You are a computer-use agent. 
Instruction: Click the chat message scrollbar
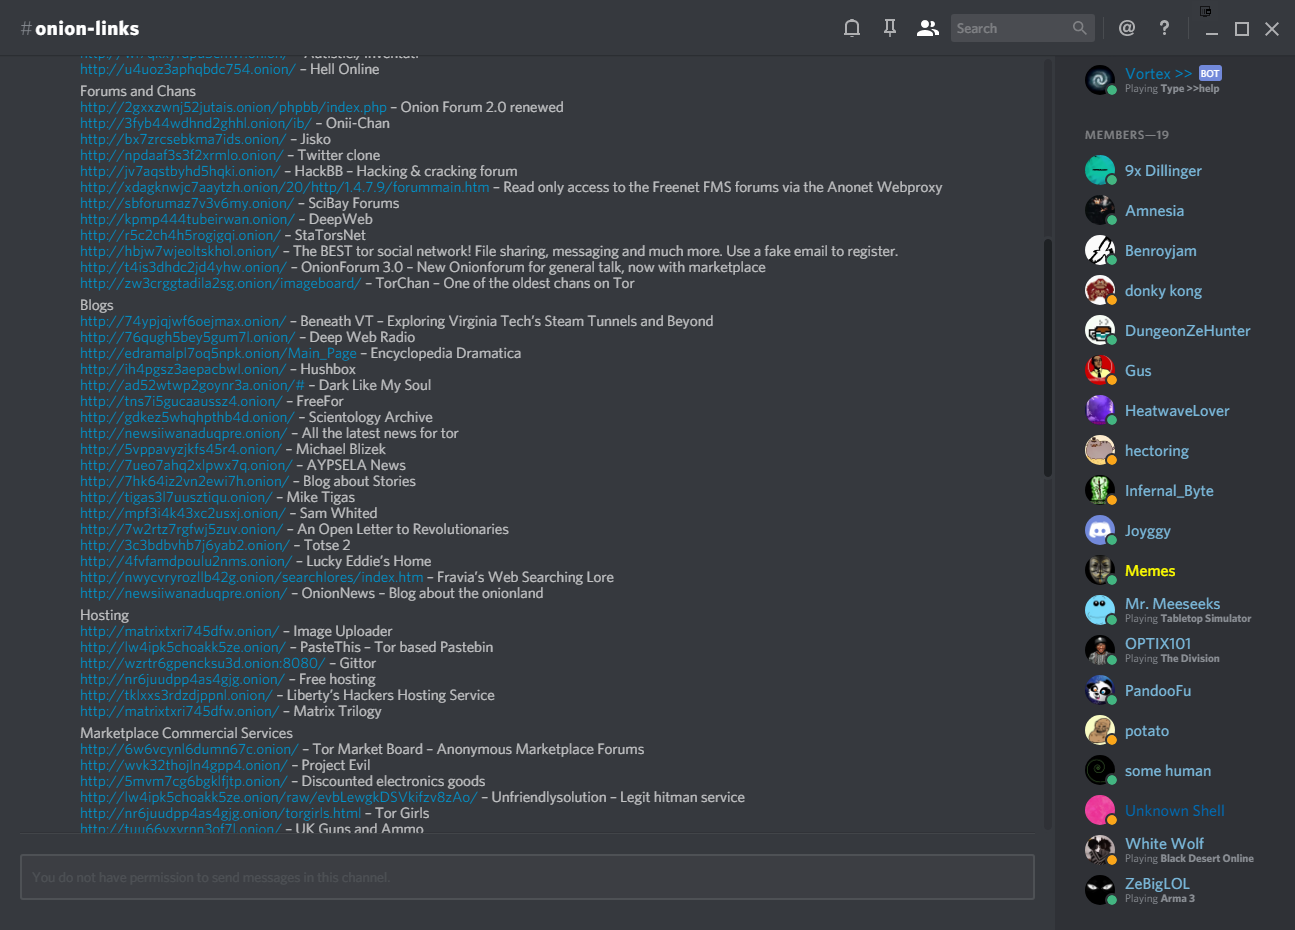(x=1047, y=356)
